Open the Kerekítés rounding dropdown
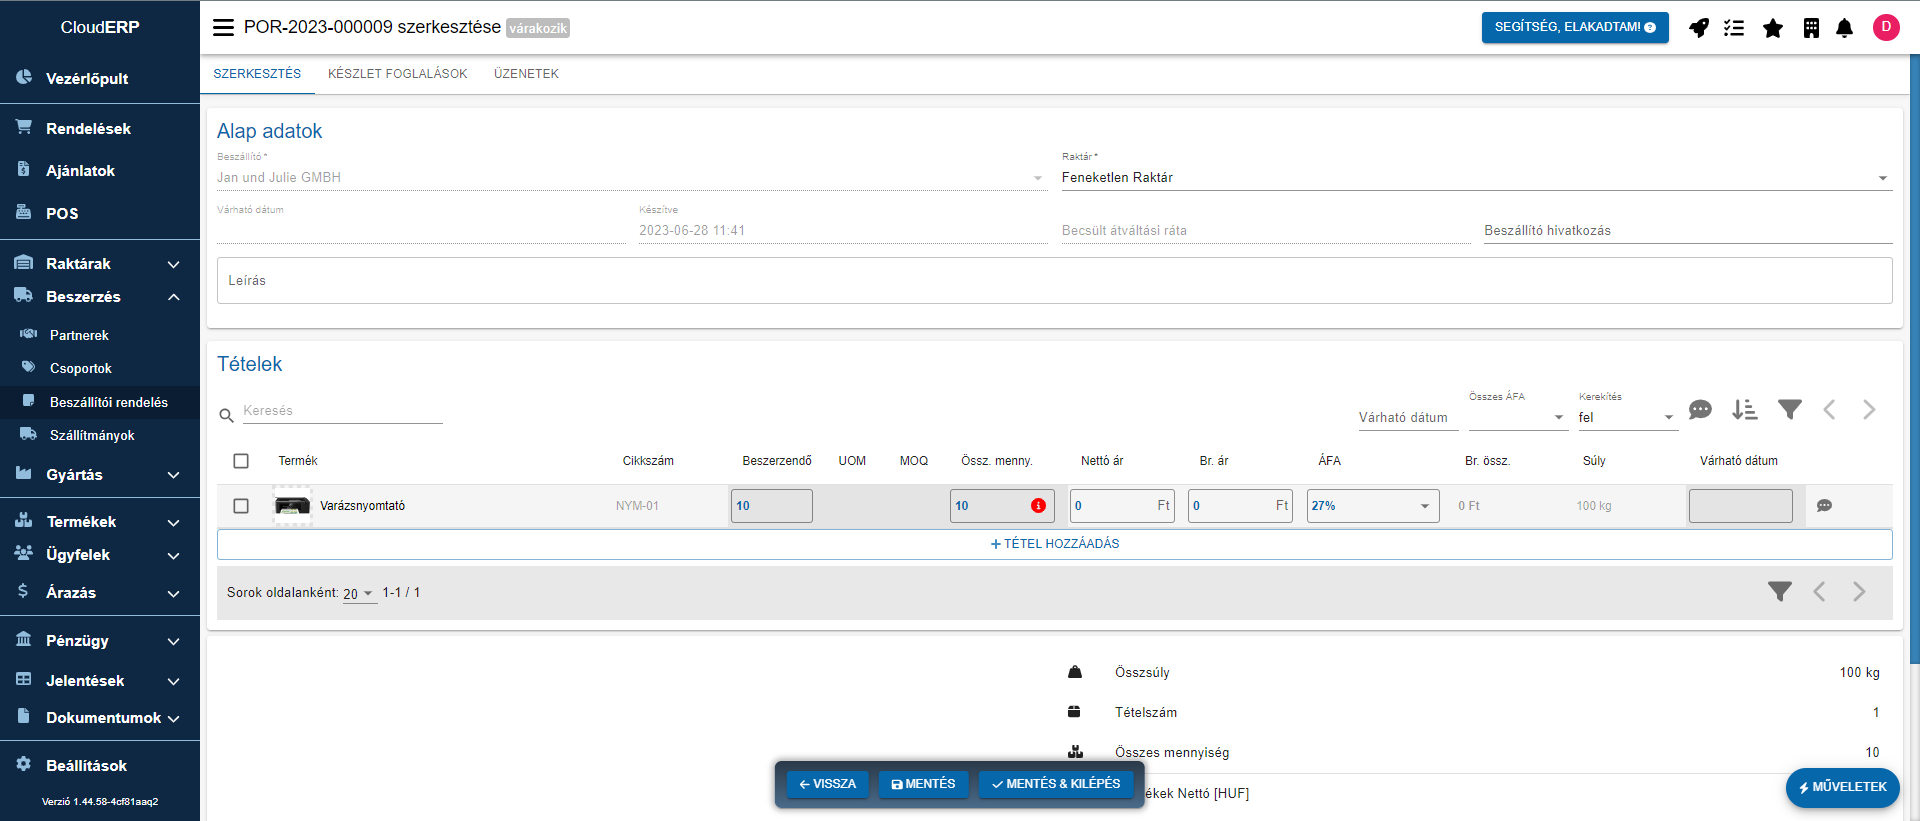Screen dimensions: 1920x821 click(1626, 418)
